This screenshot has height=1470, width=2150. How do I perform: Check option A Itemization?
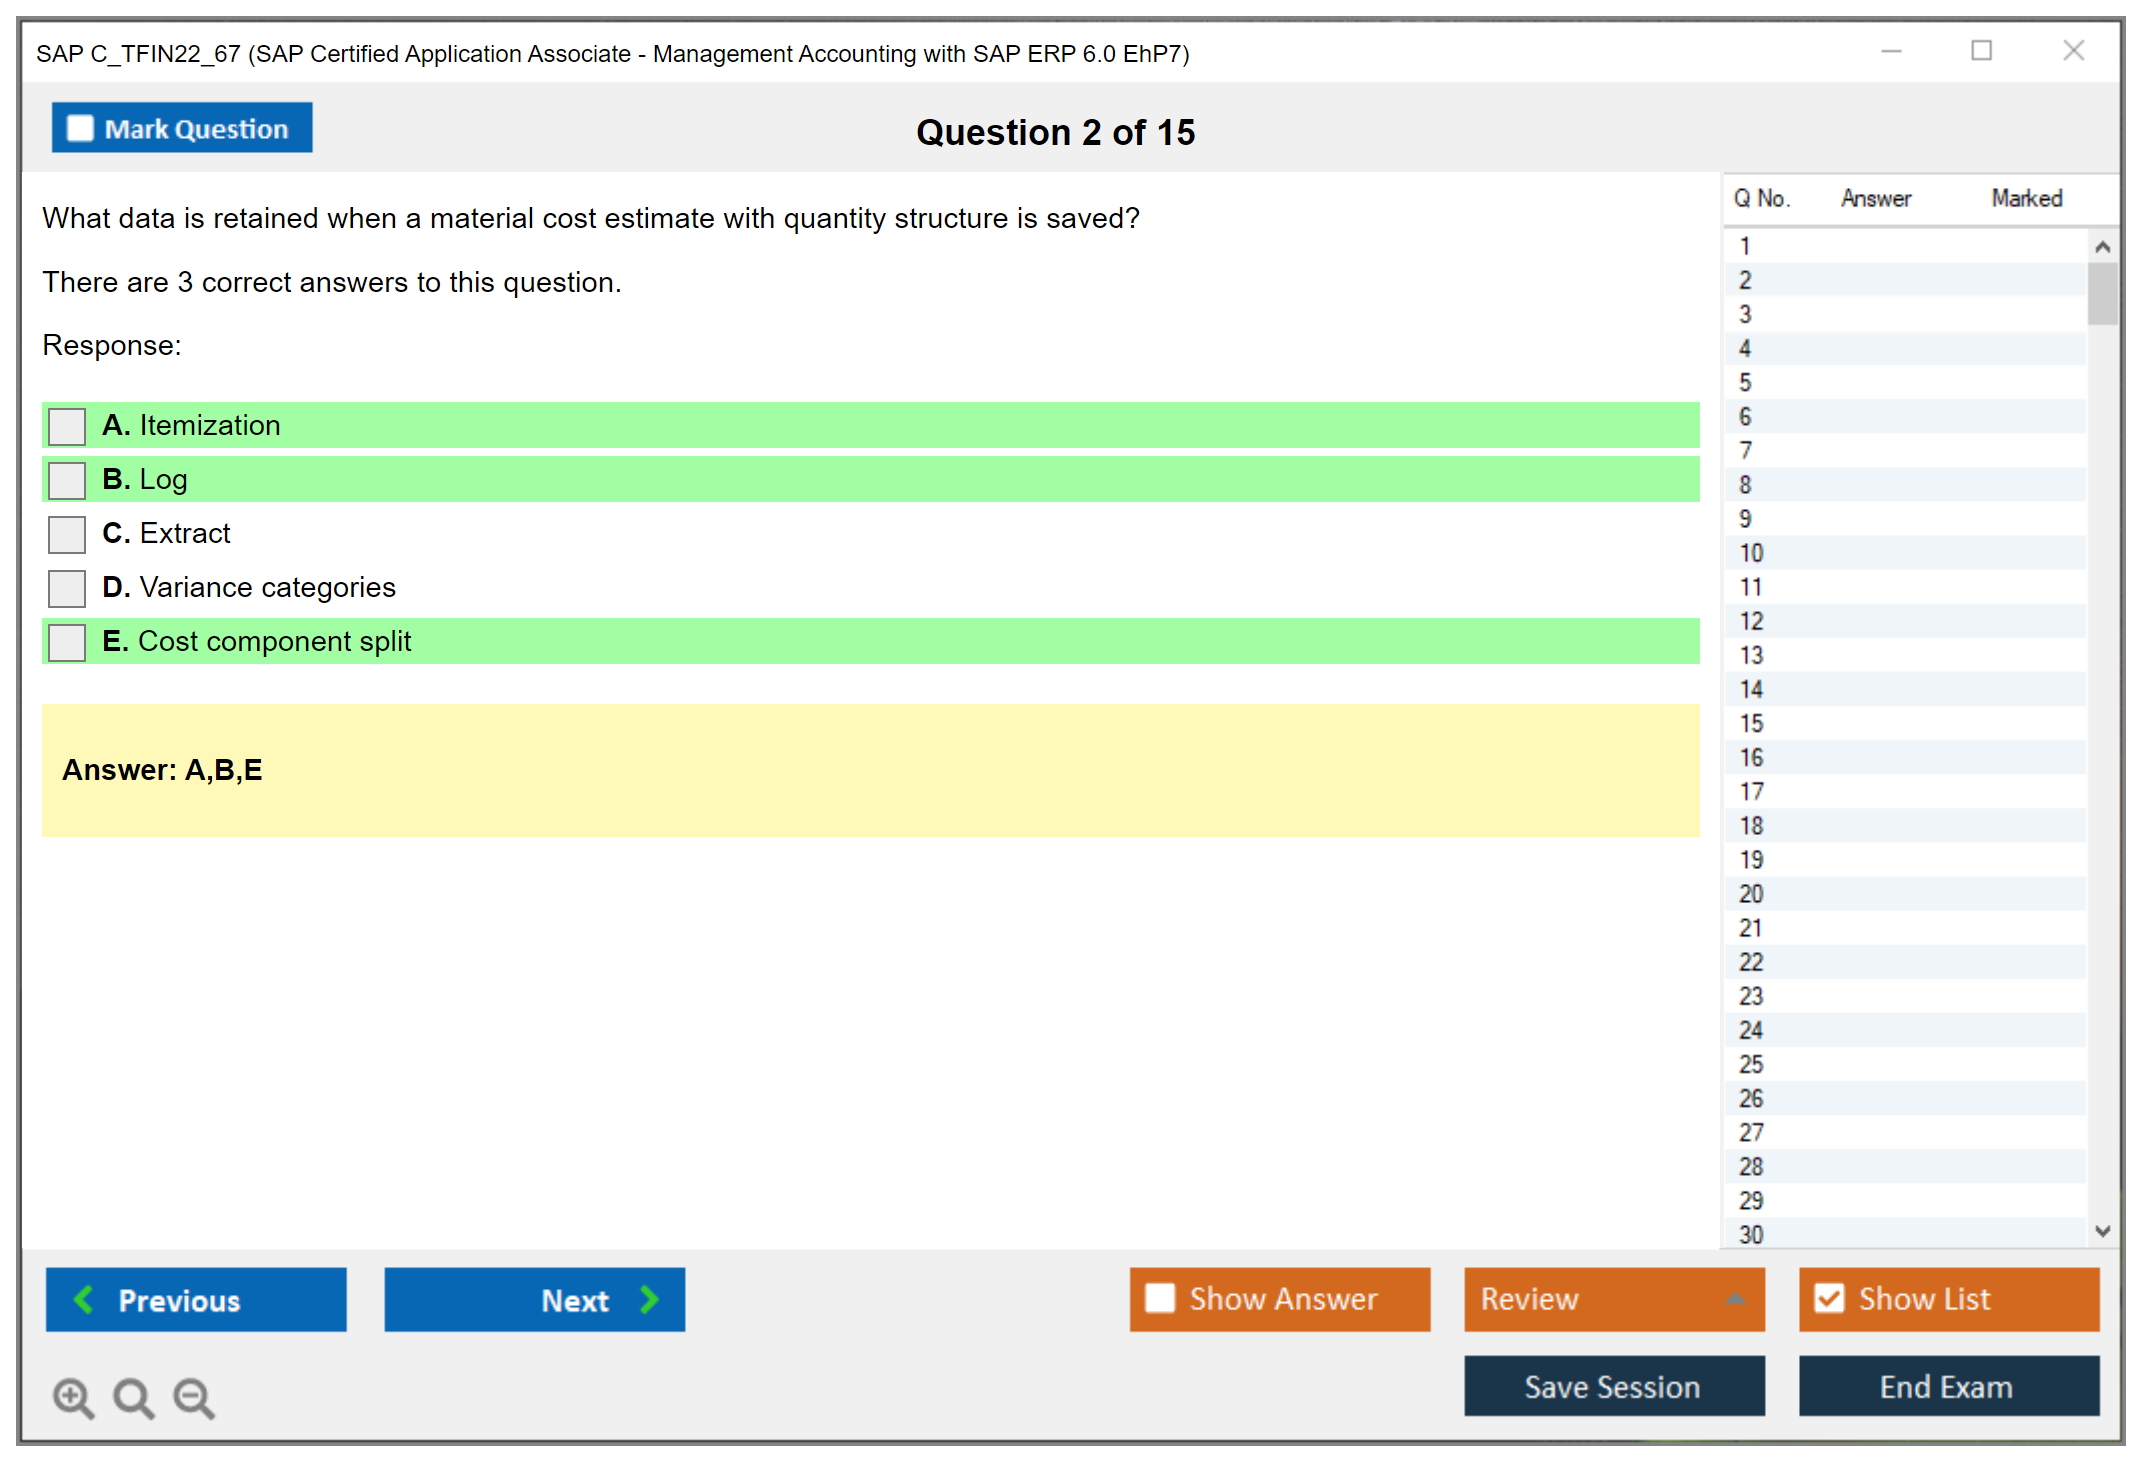(x=67, y=426)
